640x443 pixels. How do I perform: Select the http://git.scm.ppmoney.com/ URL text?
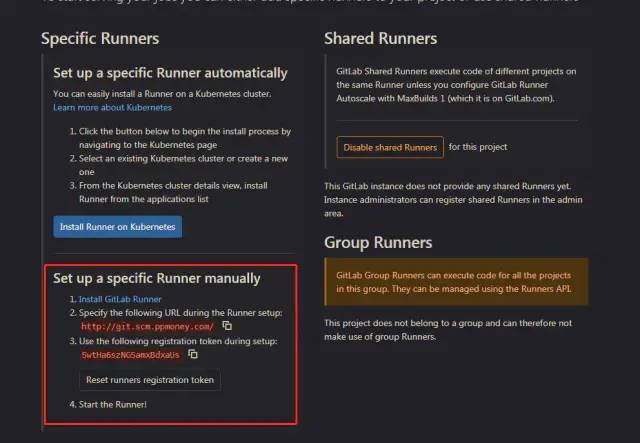(147, 326)
